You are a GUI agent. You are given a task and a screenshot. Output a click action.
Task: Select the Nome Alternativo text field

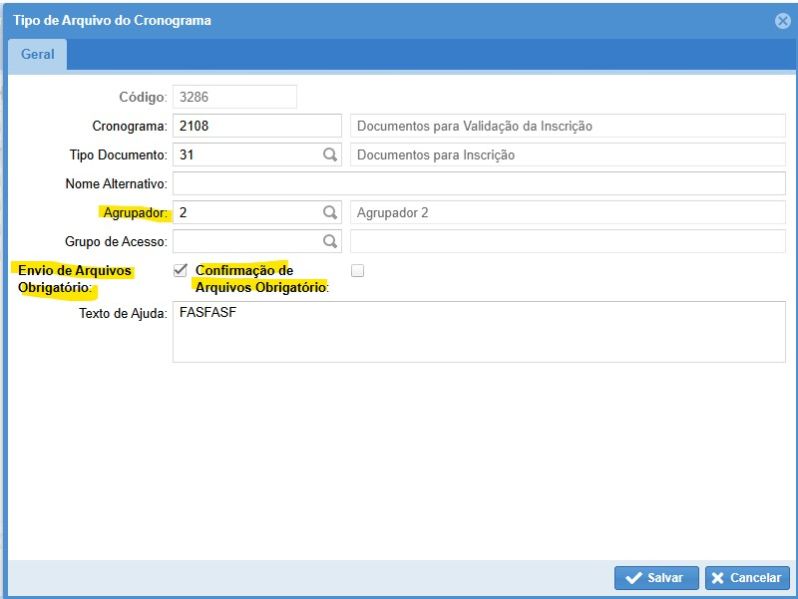(x=478, y=184)
